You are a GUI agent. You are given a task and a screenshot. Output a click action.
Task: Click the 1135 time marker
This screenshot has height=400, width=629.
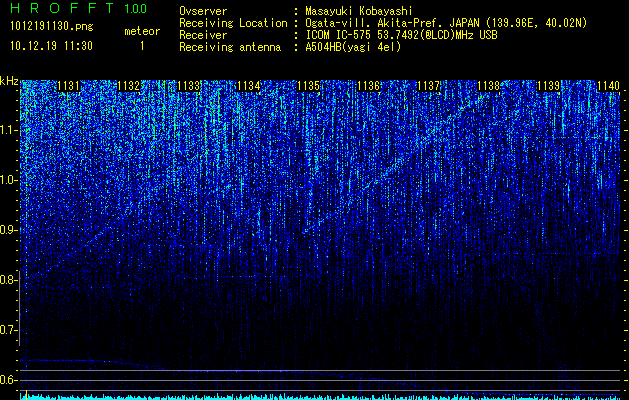click(x=308, y=86)
